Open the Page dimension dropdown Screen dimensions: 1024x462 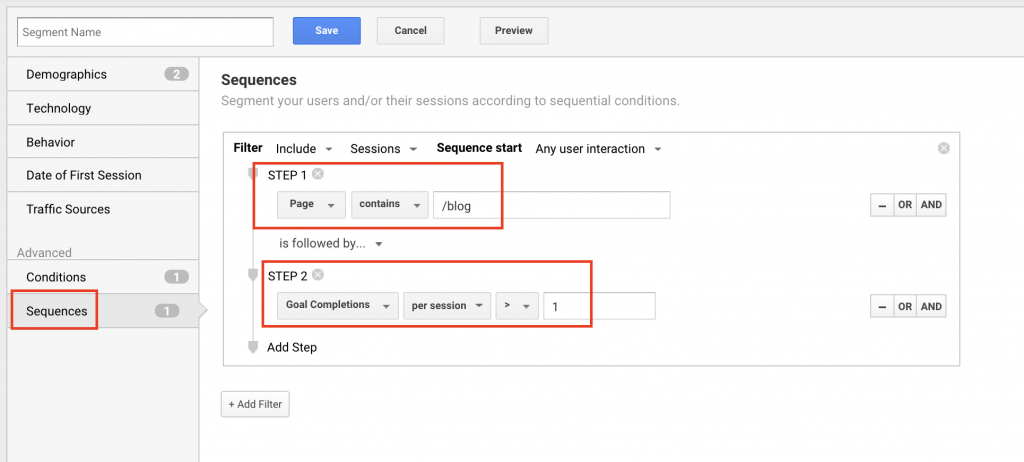pos(310,204)
